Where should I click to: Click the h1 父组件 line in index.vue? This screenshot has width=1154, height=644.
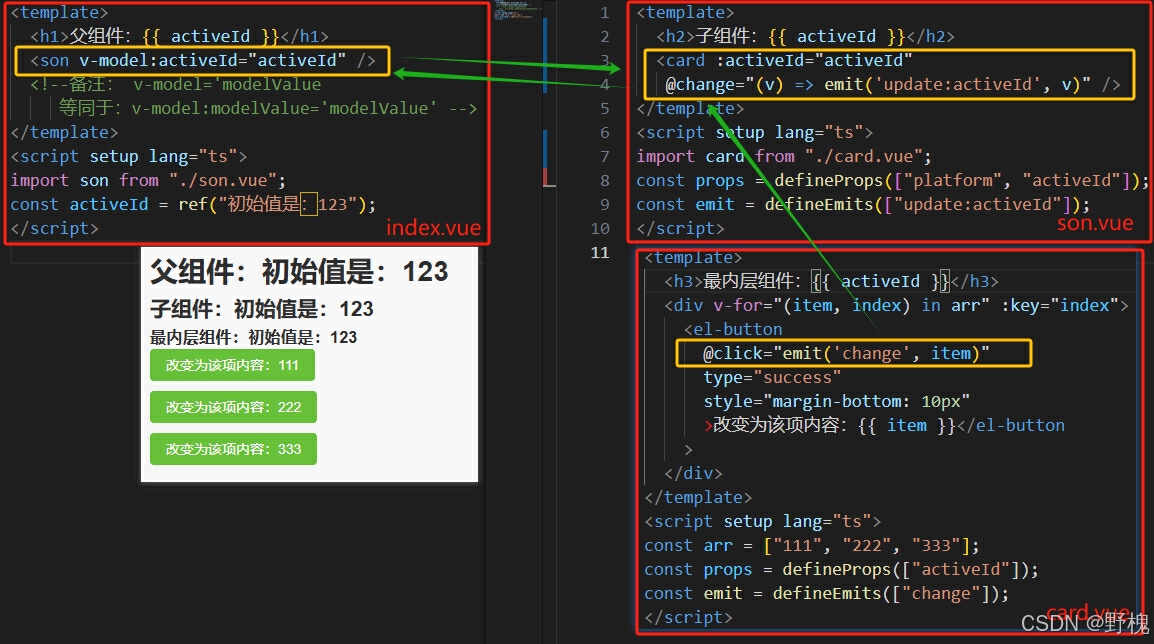179,36
